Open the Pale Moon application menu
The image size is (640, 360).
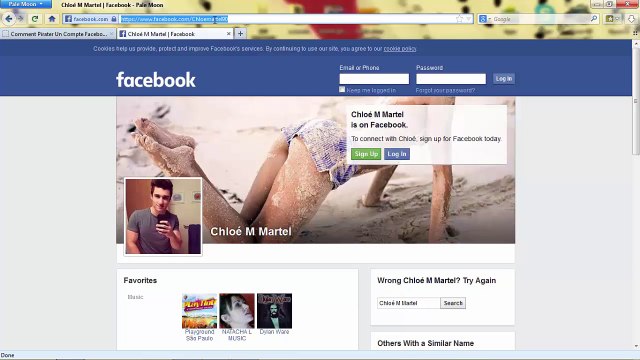(x=26, y=4)
